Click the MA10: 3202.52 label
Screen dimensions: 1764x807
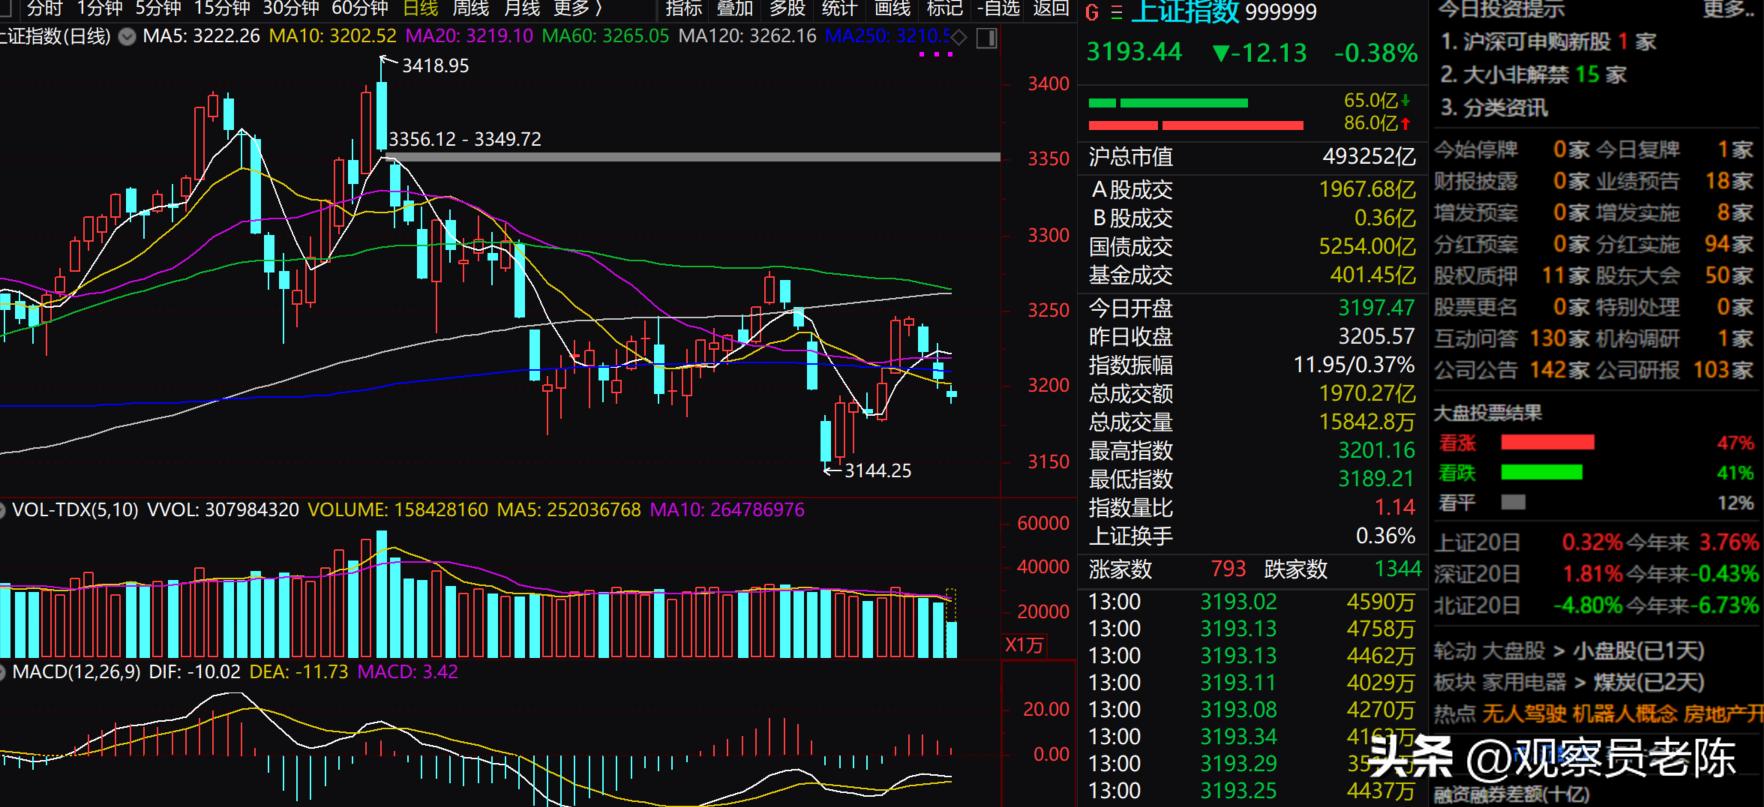(331, 36)
